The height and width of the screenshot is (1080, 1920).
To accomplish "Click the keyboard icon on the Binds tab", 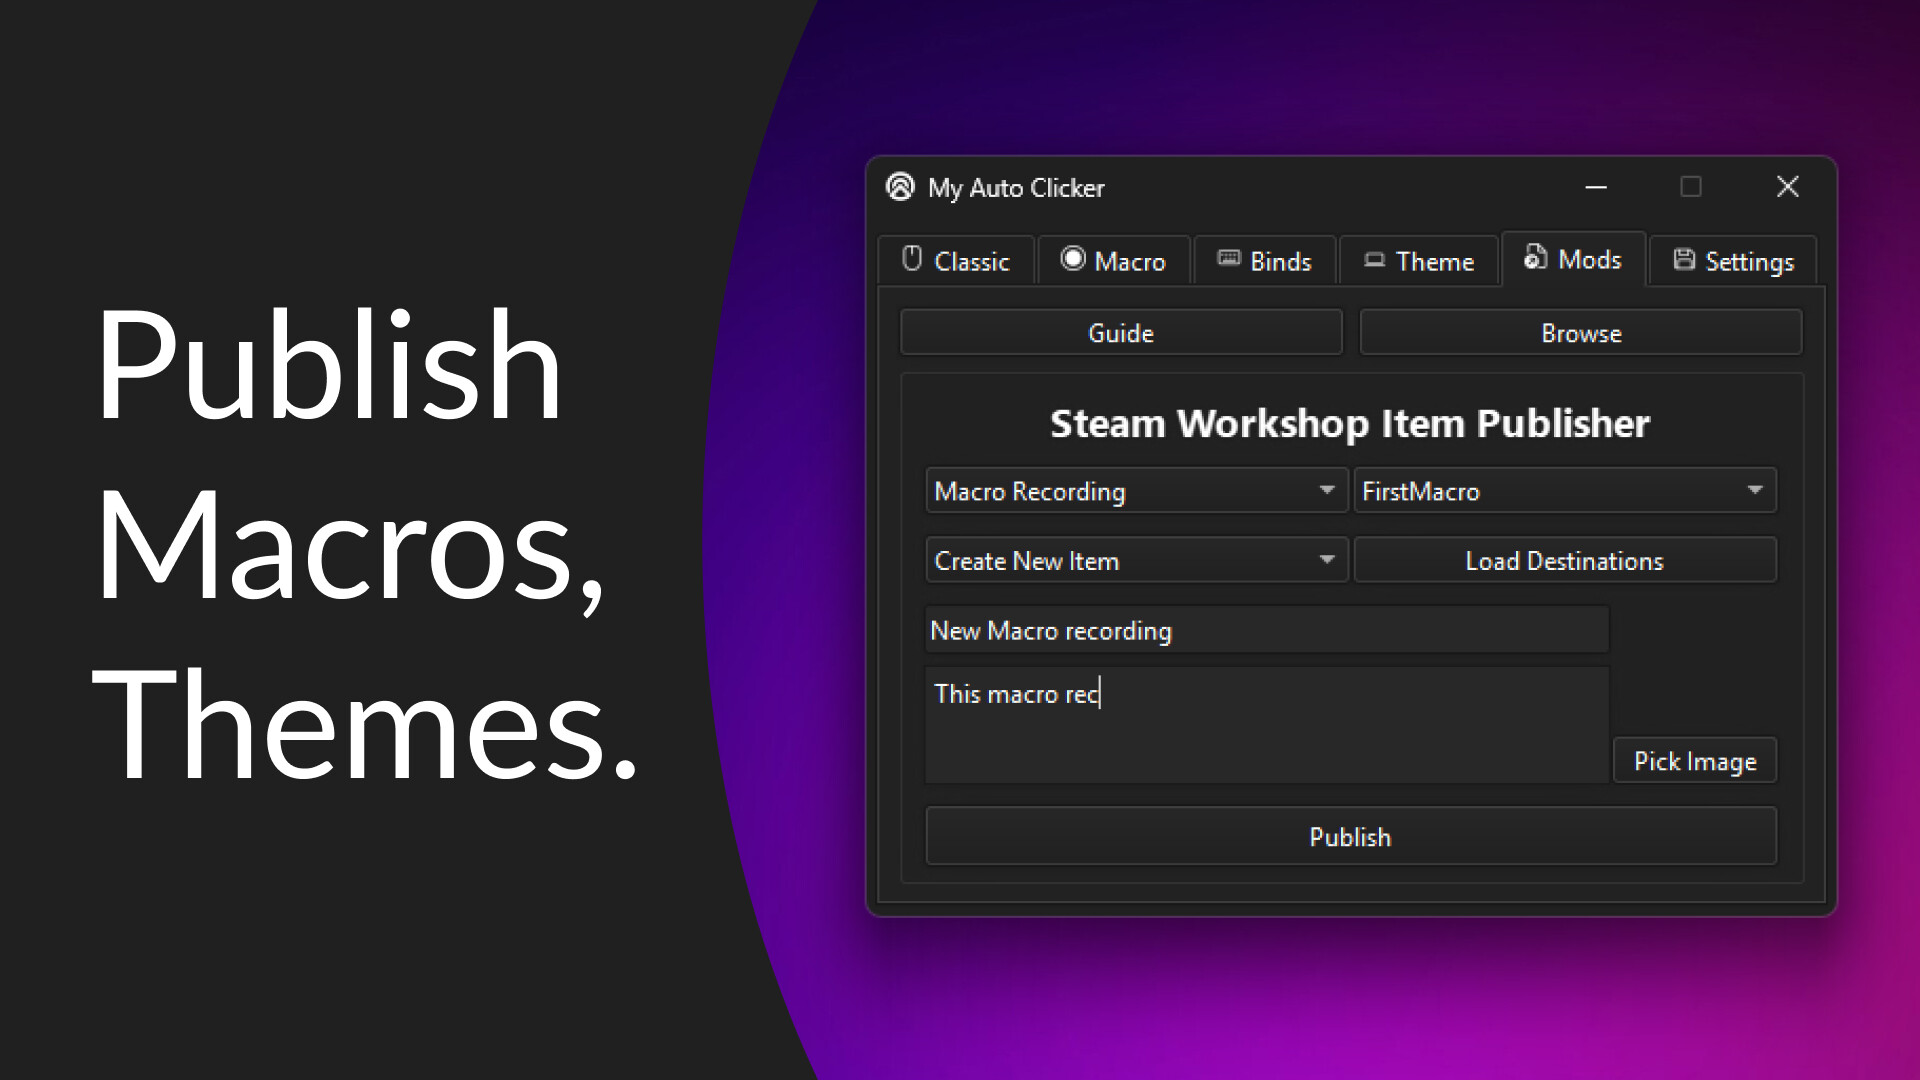I will click(x=1229, y=259).
